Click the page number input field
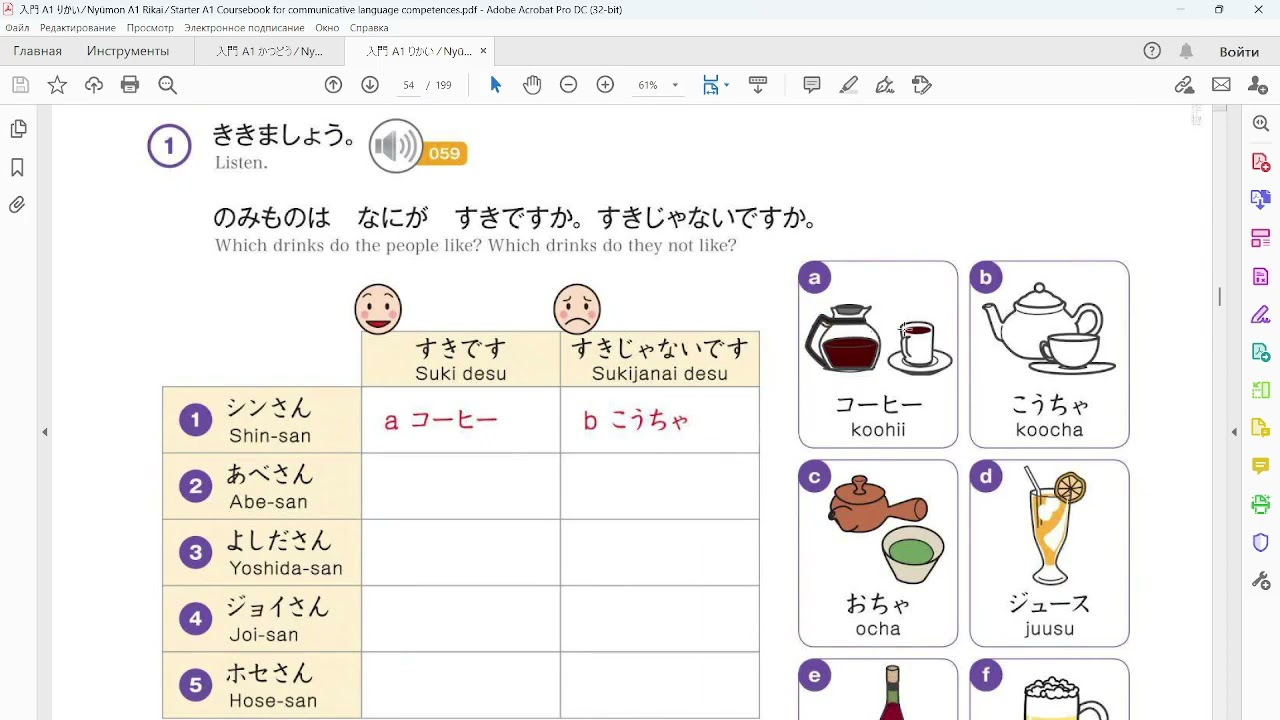This screenshot has width=1280, height=720. click(x=408, y=85)
